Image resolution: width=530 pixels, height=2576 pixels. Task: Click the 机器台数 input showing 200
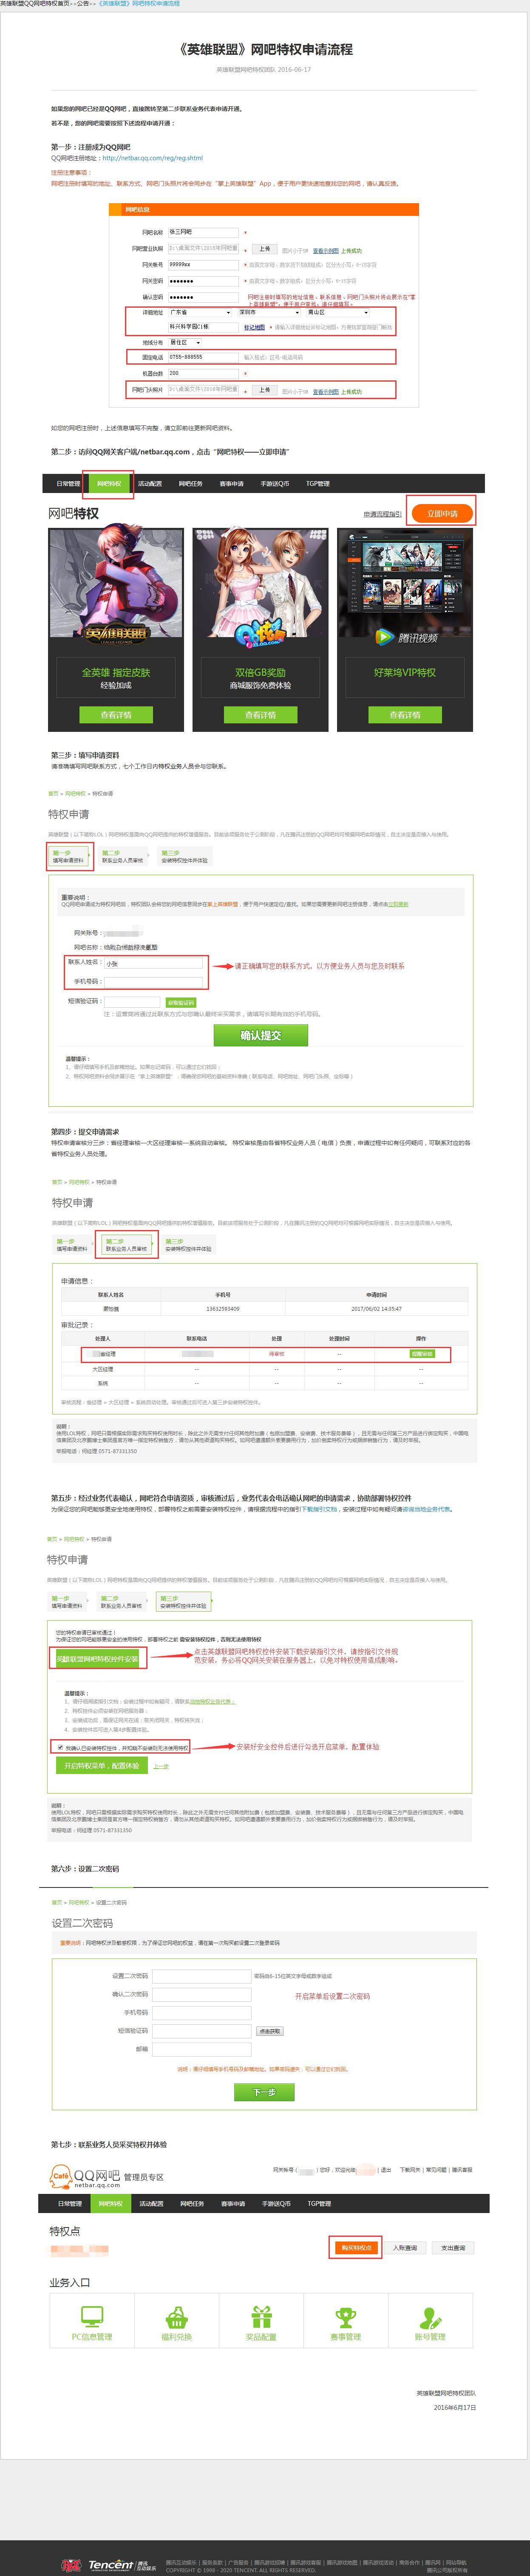203,373
